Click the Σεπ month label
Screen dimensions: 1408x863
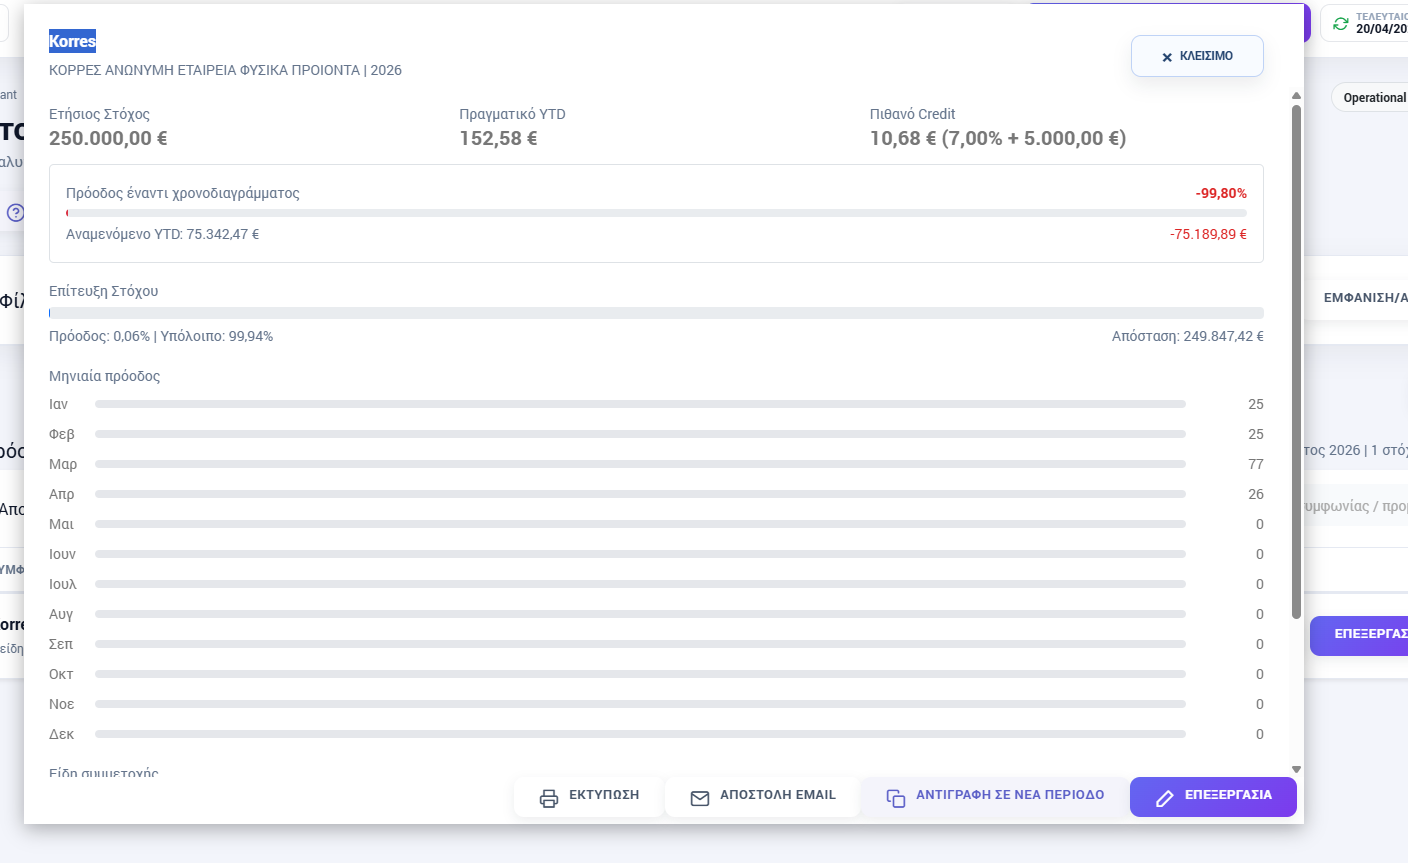pyautogui.click(x=61, y=644)
